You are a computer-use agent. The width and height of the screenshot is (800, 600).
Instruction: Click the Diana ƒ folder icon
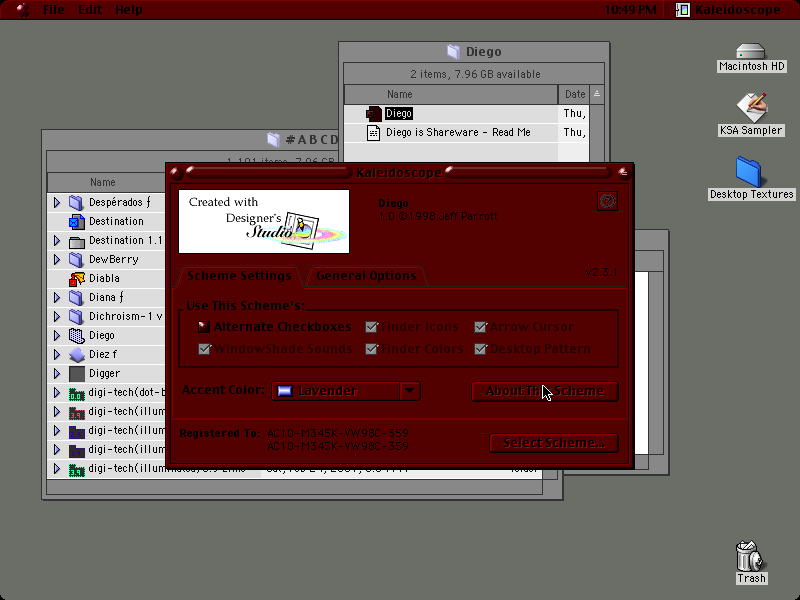coord(76,297)
